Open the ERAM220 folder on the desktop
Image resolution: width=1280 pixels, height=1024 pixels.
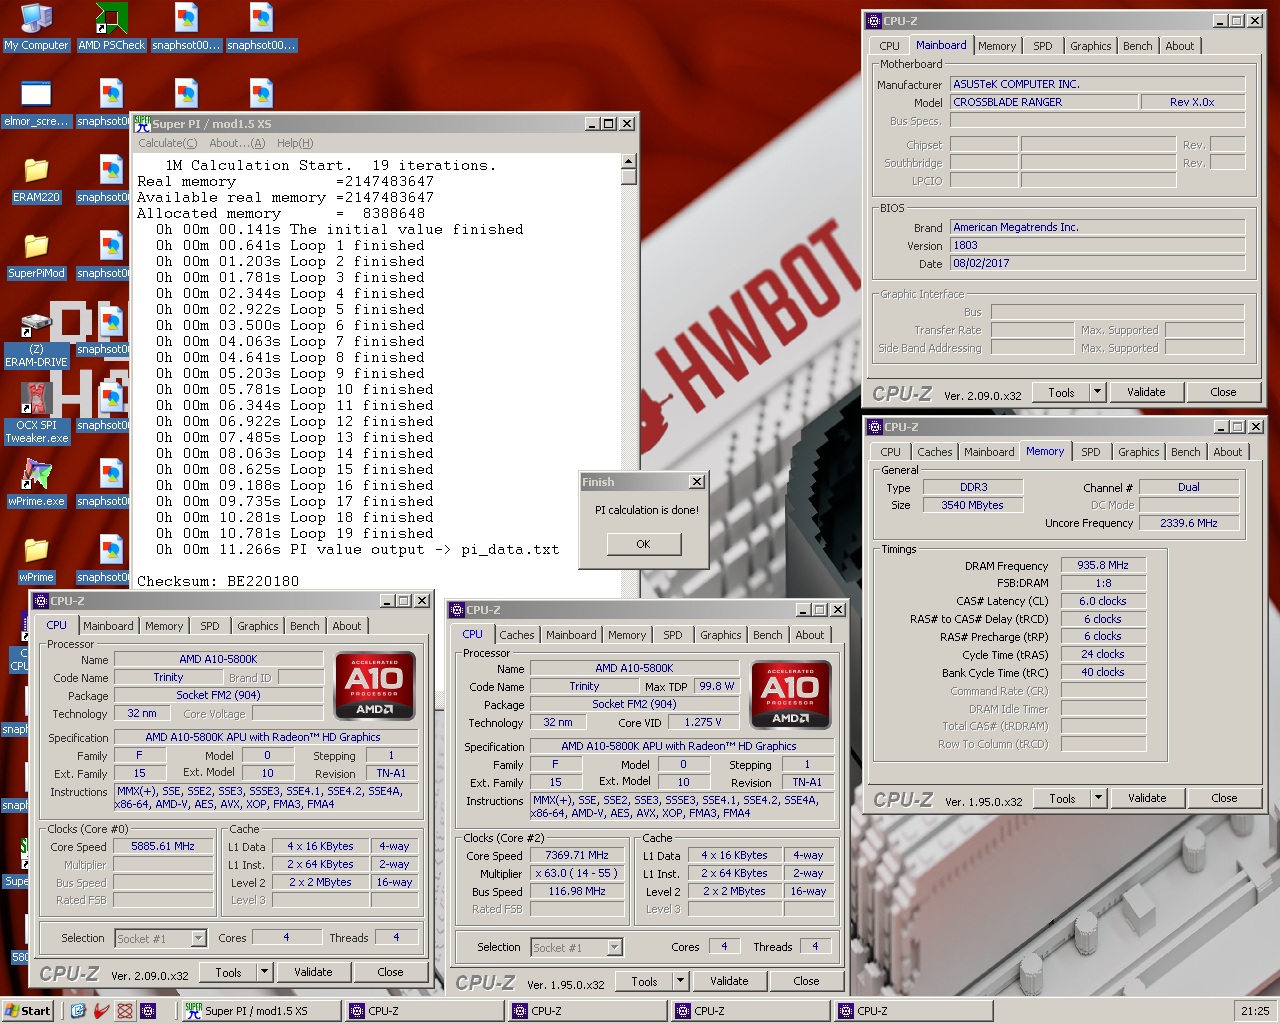coord(36,179)
